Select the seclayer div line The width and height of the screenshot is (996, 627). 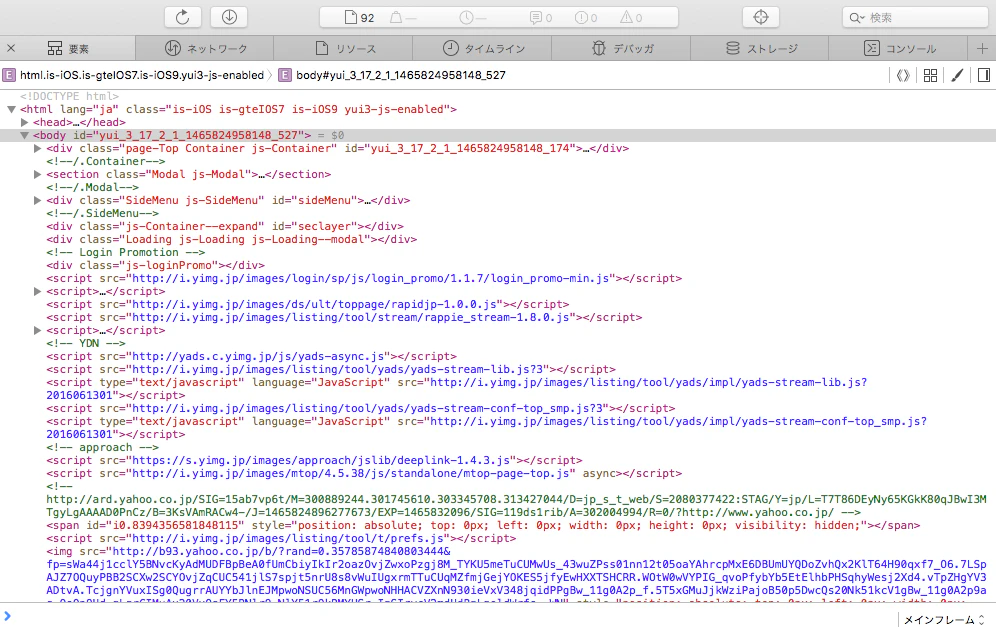click(x=225, y=226)
